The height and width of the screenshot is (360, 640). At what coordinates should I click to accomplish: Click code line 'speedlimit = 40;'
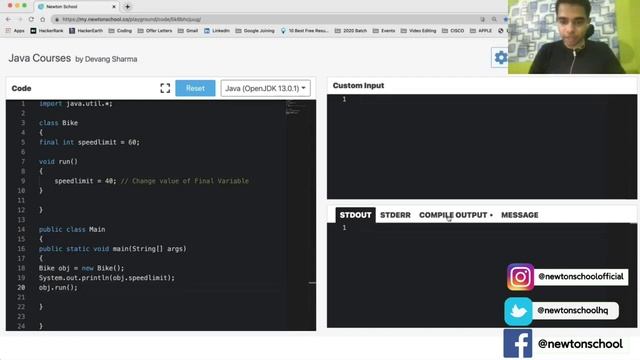tap(85, 181)
